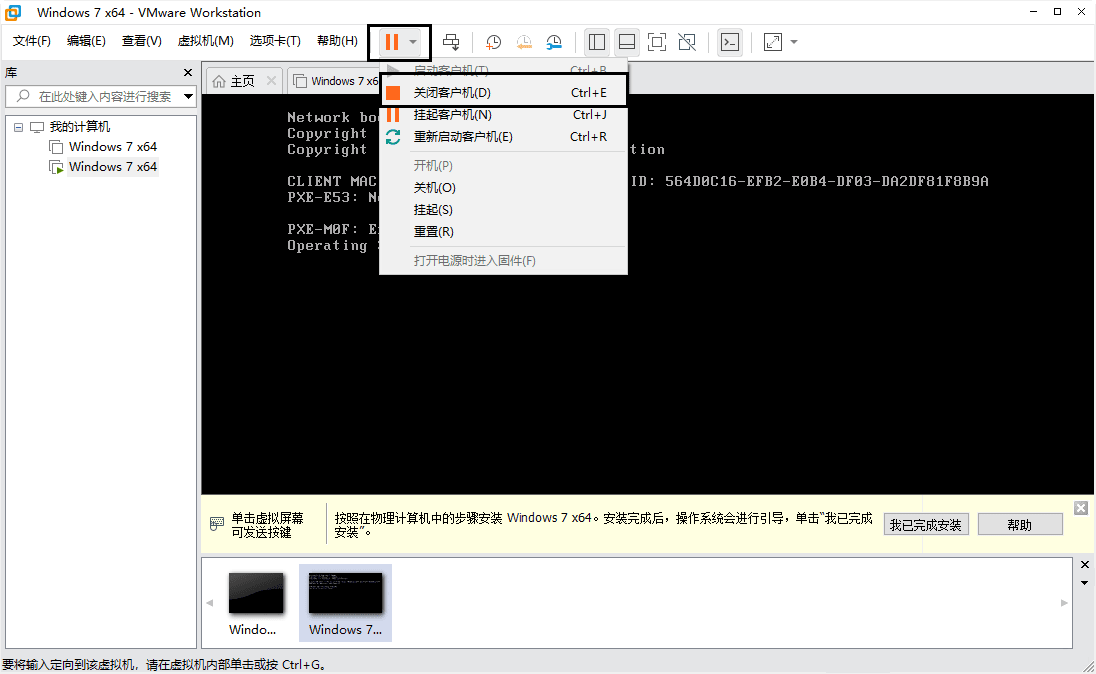Select the running Windows 7 x64 tree entry
1096x674 pixels.
coord(113,166)
